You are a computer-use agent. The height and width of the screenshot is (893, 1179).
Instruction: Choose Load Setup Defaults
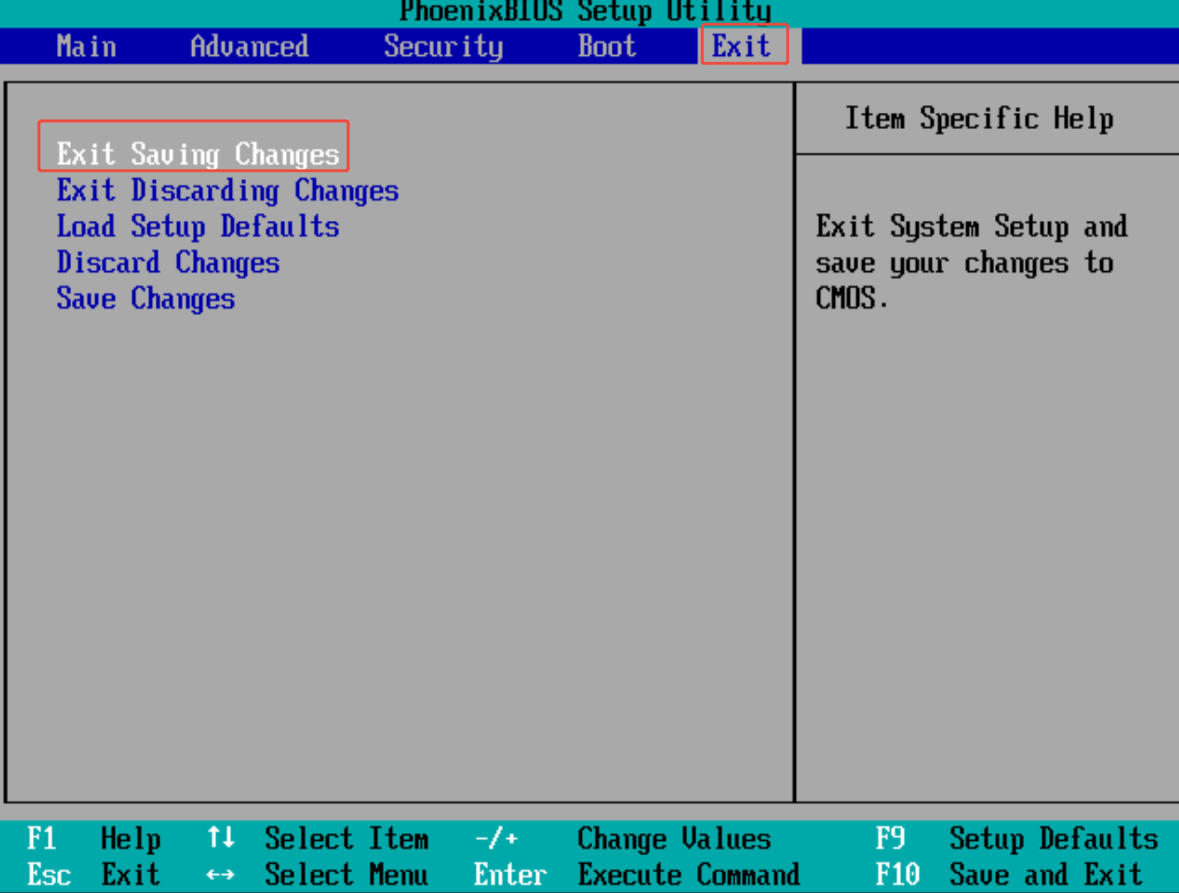pyautogui.click(x=198, y=226)
